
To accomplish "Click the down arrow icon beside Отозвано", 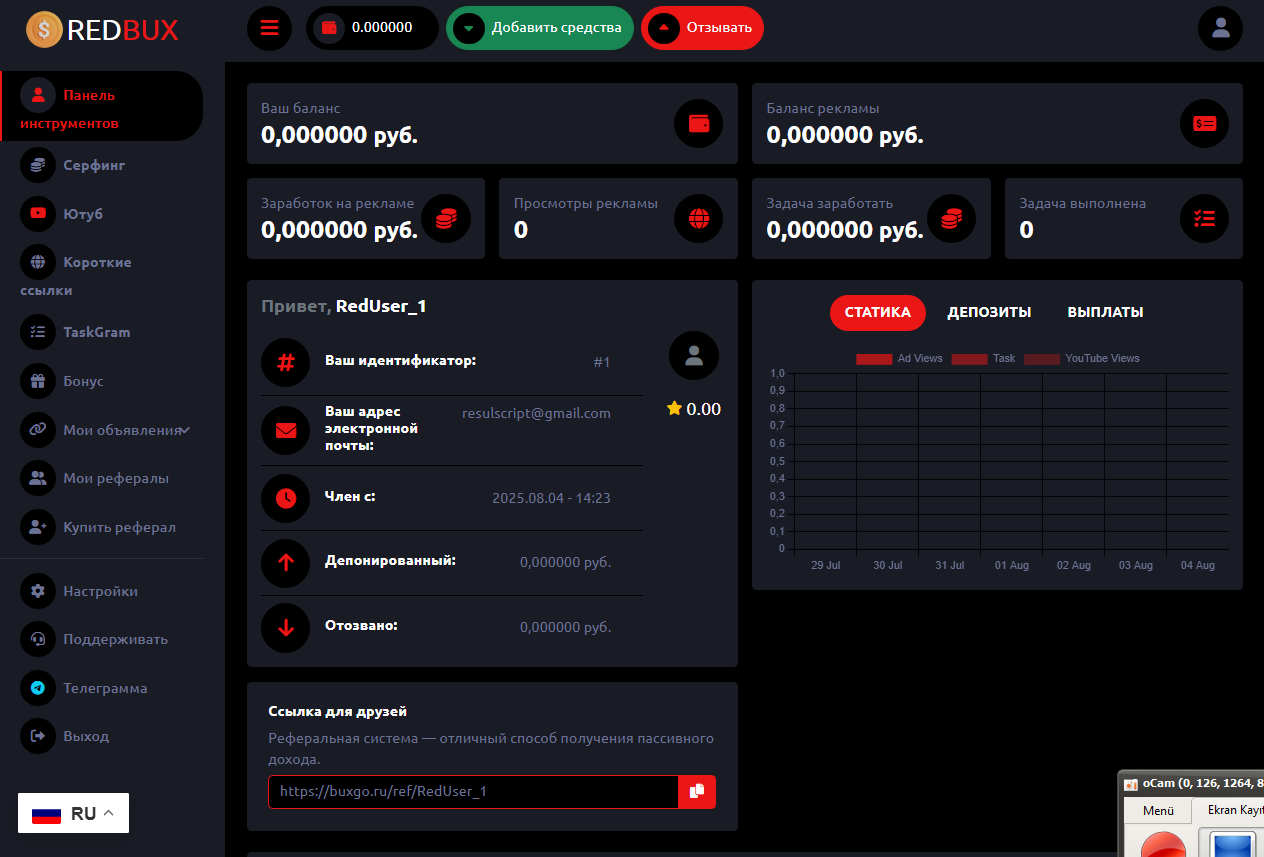I will (x=286, y=628).
